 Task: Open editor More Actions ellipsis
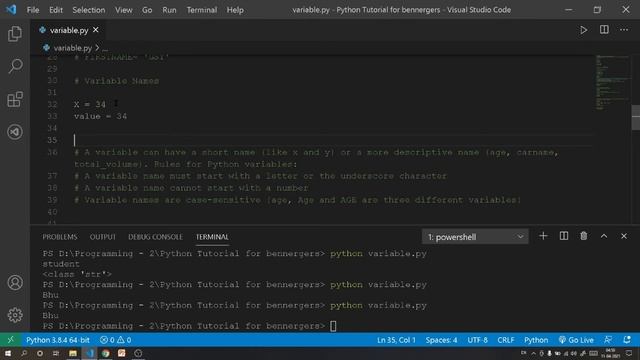[624, 29]
